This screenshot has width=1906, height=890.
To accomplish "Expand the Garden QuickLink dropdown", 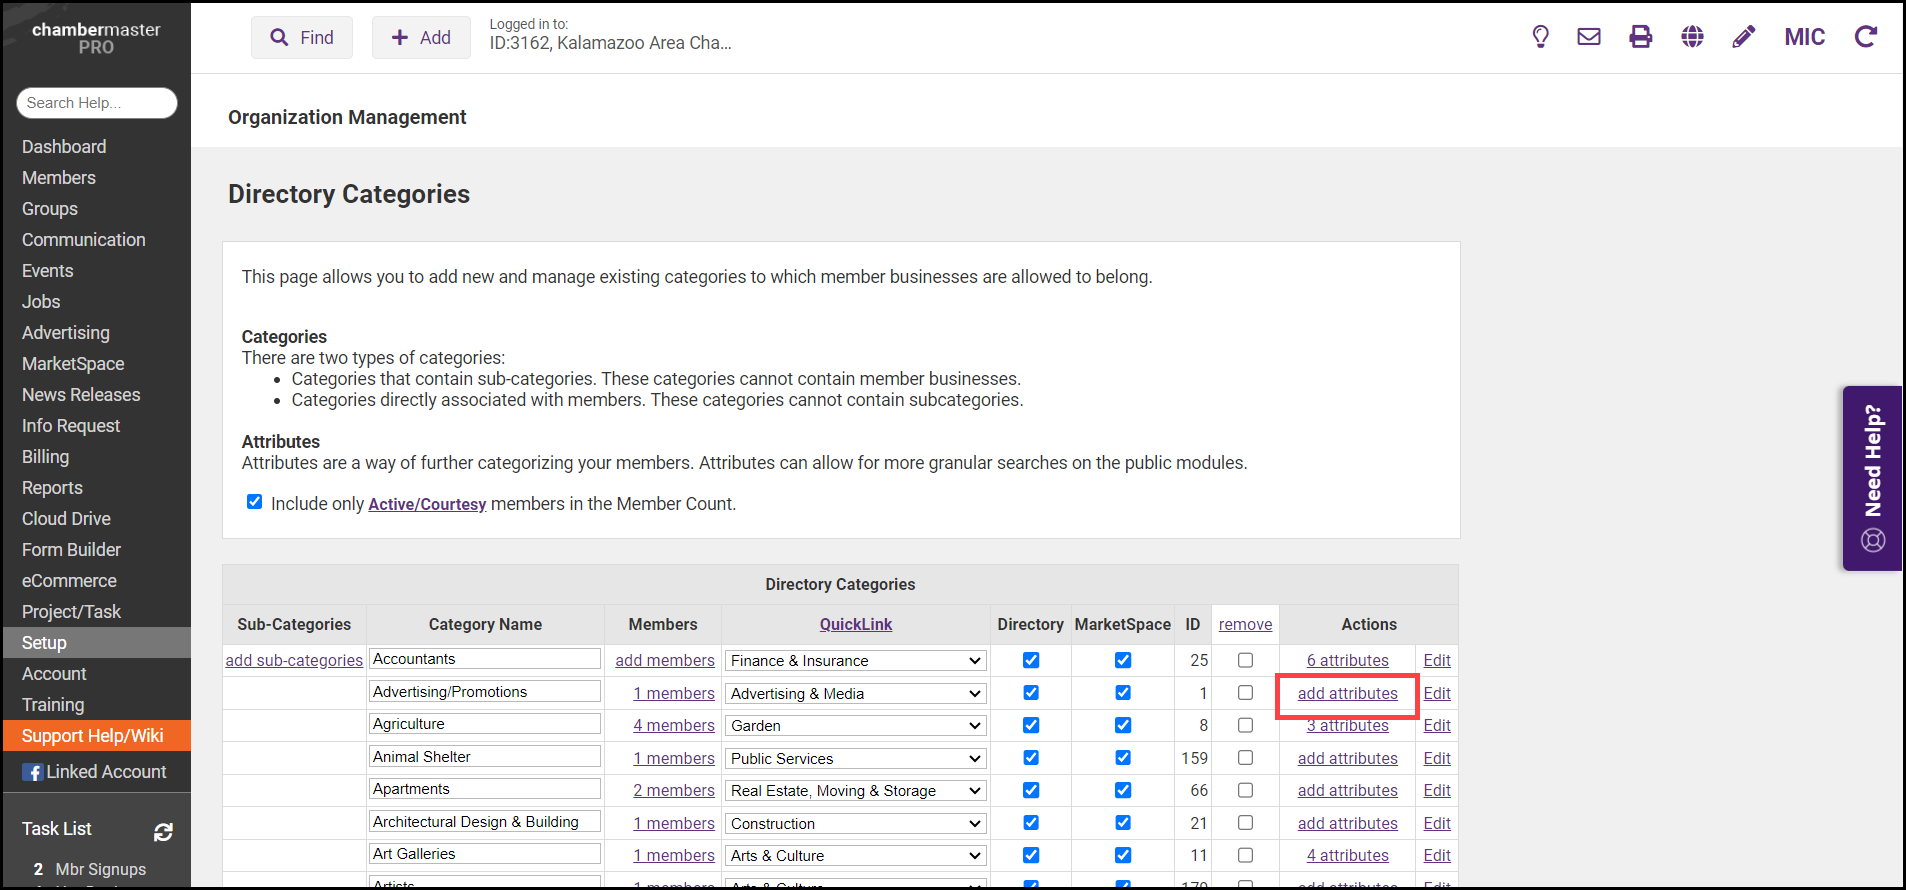I will click(855, 726).
